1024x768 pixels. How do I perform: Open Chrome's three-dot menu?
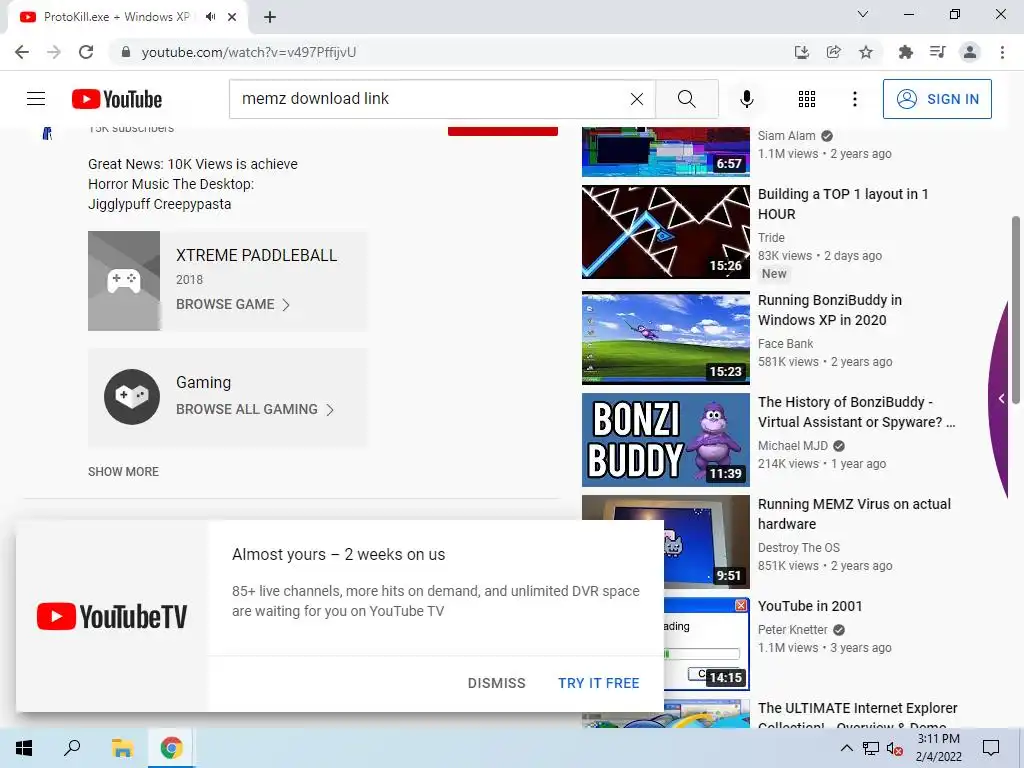point(1002,52)
